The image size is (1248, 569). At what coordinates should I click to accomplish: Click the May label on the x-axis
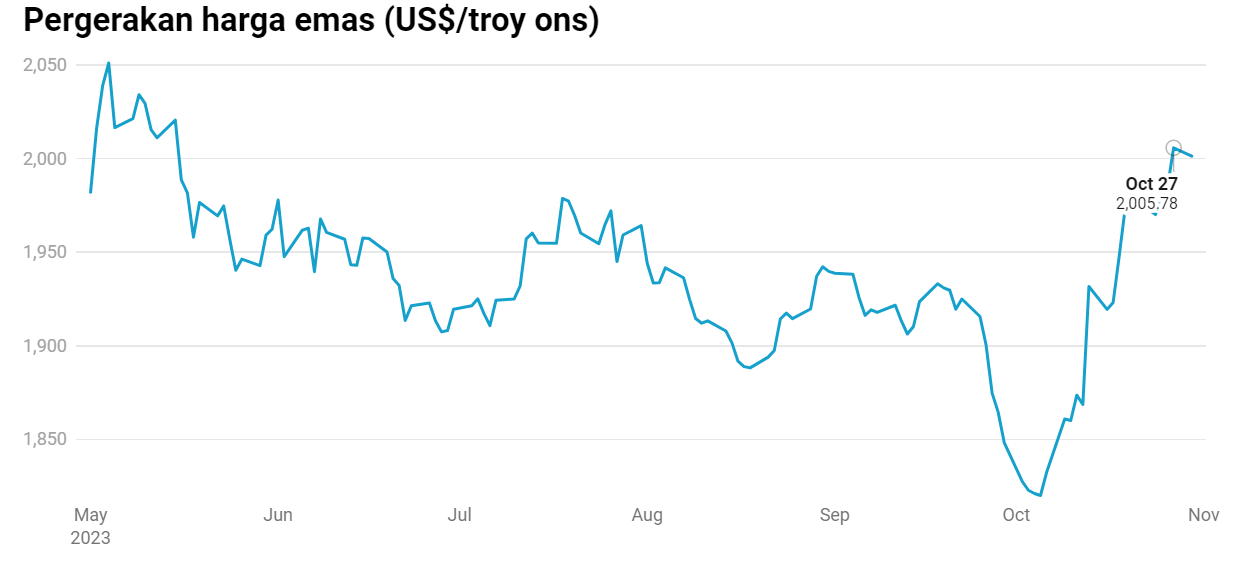tap(91, 515)
